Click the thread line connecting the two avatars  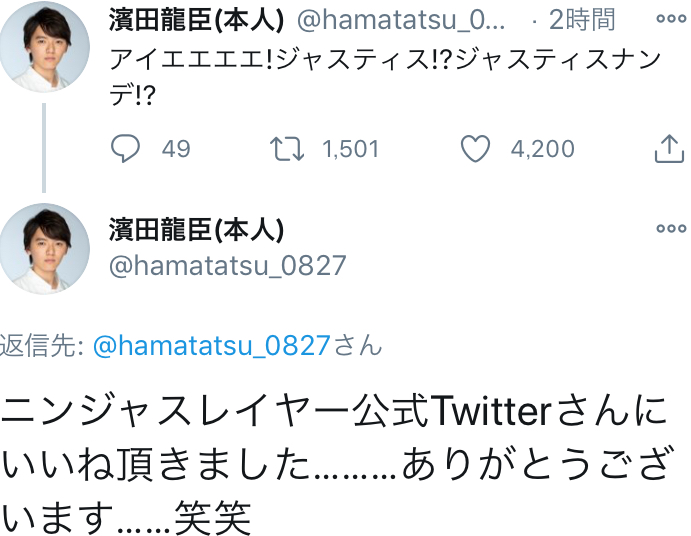[44, 145]
